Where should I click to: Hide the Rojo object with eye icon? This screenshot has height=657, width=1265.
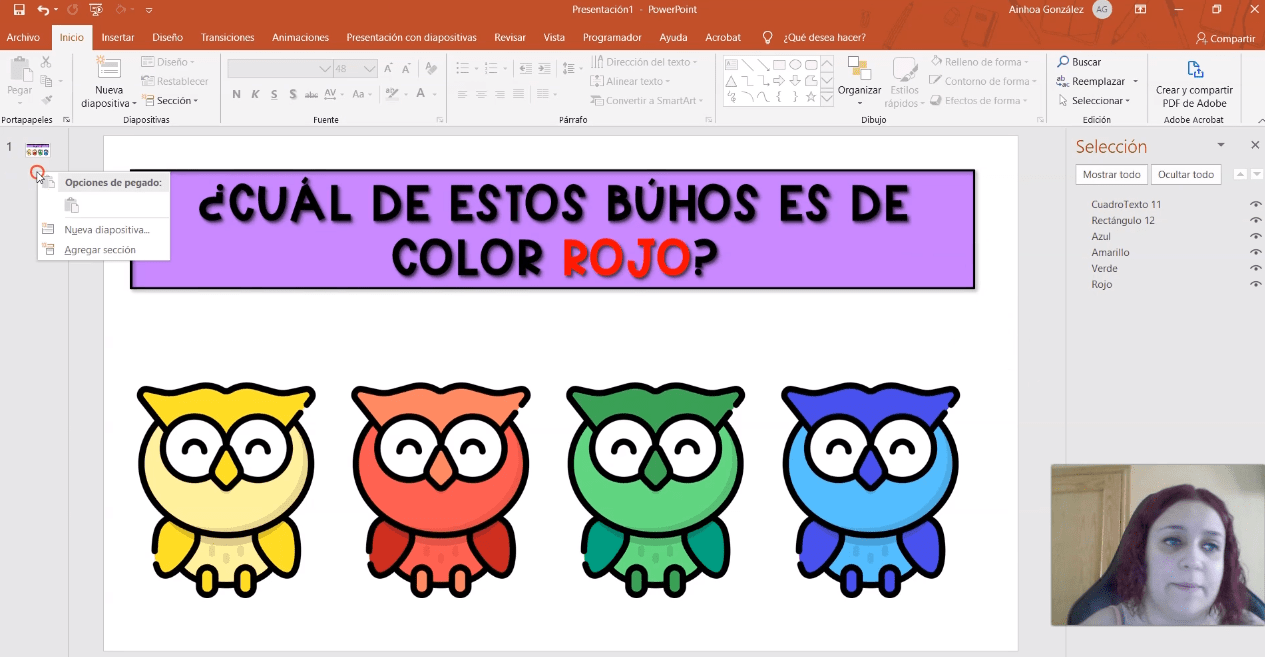(x=1255, y=285)
